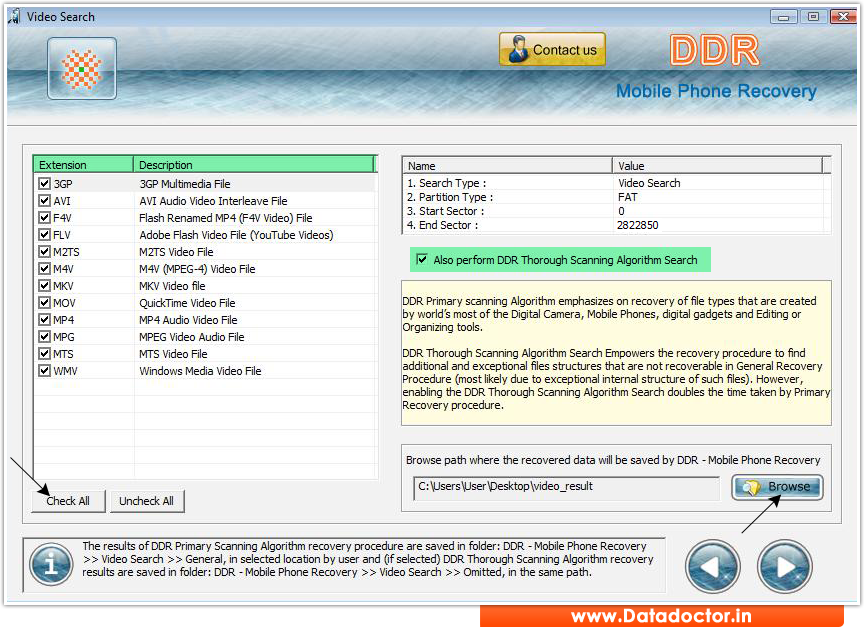Click the 'FAT' partition value

point(628,197)
